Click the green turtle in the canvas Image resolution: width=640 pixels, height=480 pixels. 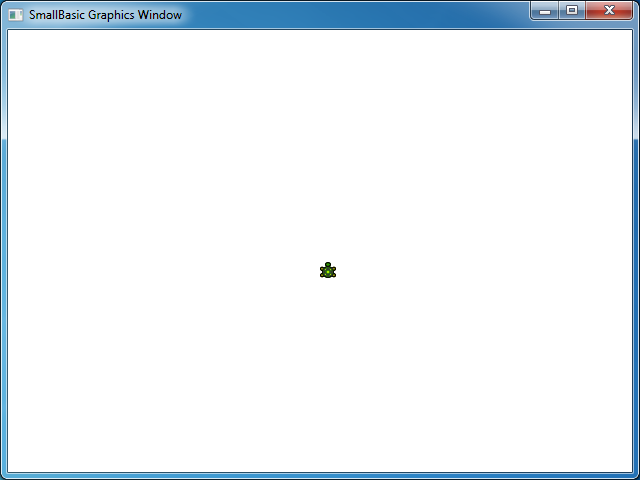tap(328, 270)
